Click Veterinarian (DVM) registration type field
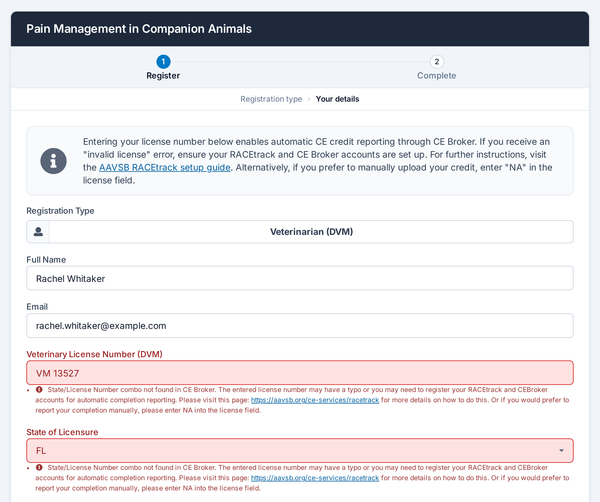 (x=300, y=232)
